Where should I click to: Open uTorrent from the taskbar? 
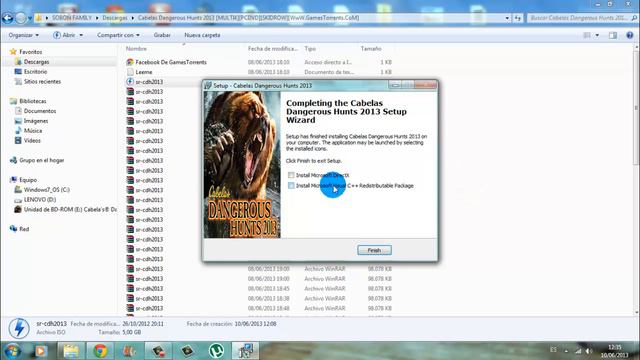[x=216, y=351]
